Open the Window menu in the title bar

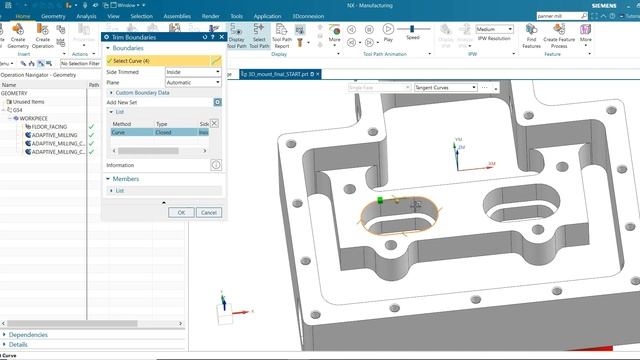pyautogui.click(x=126, y=5)
